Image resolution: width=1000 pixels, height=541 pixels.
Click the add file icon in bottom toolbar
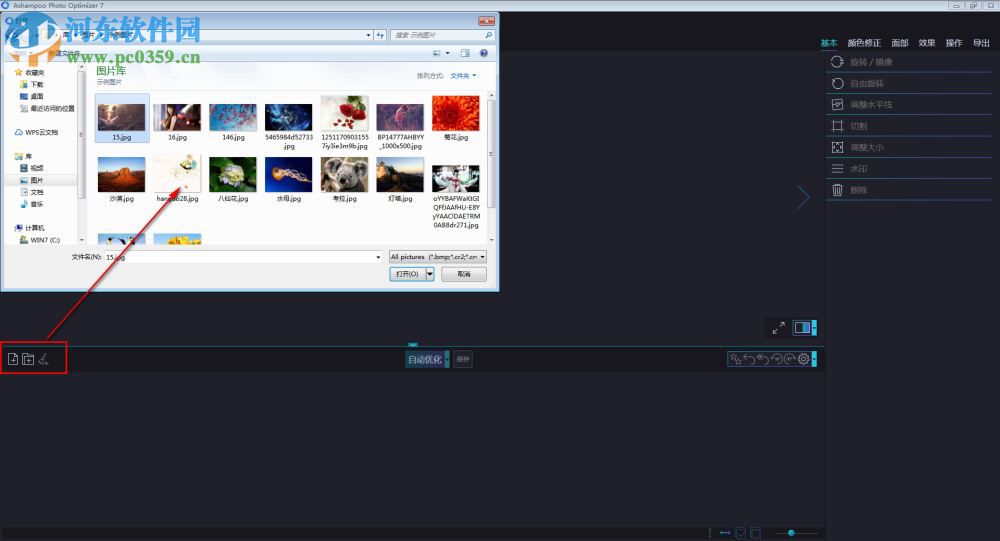13,359
